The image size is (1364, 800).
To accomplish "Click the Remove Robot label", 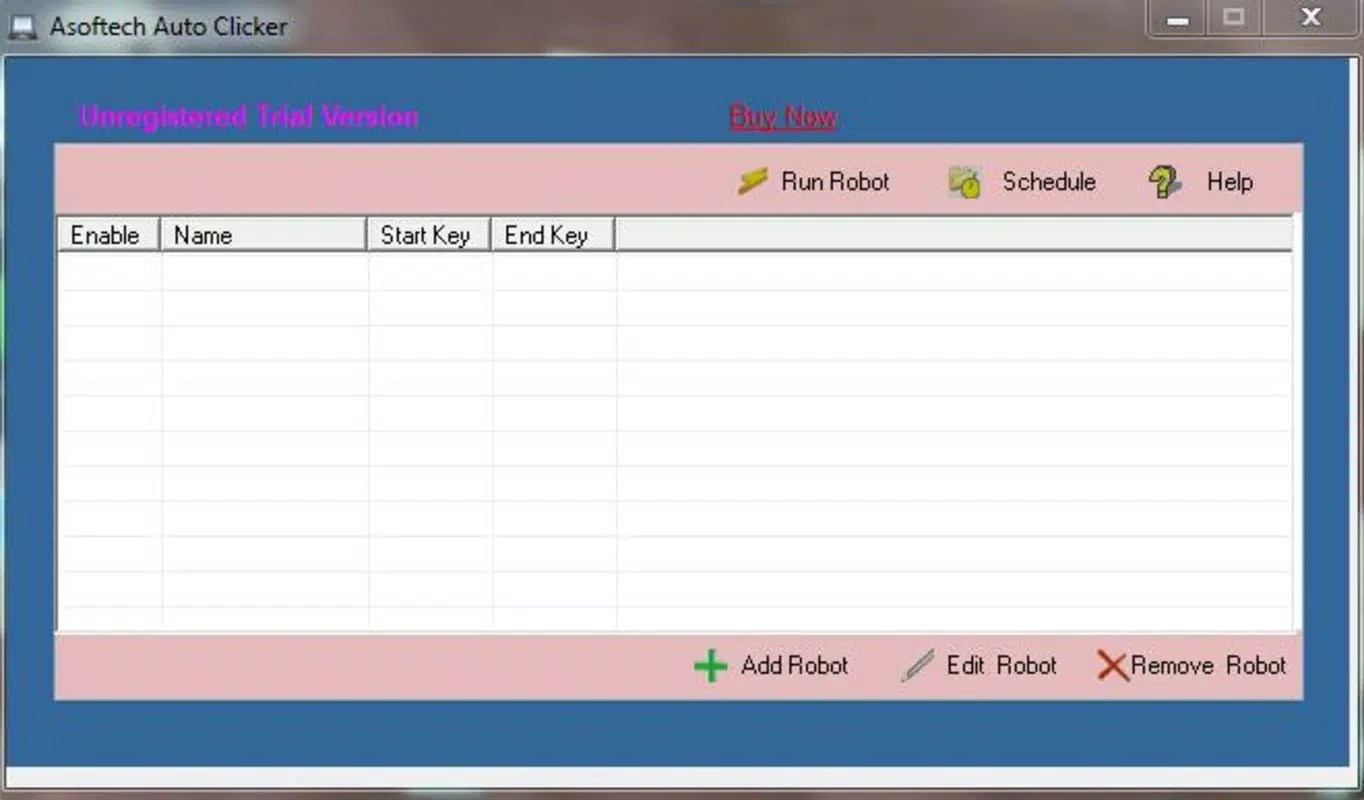I will tap(1208, 666).
